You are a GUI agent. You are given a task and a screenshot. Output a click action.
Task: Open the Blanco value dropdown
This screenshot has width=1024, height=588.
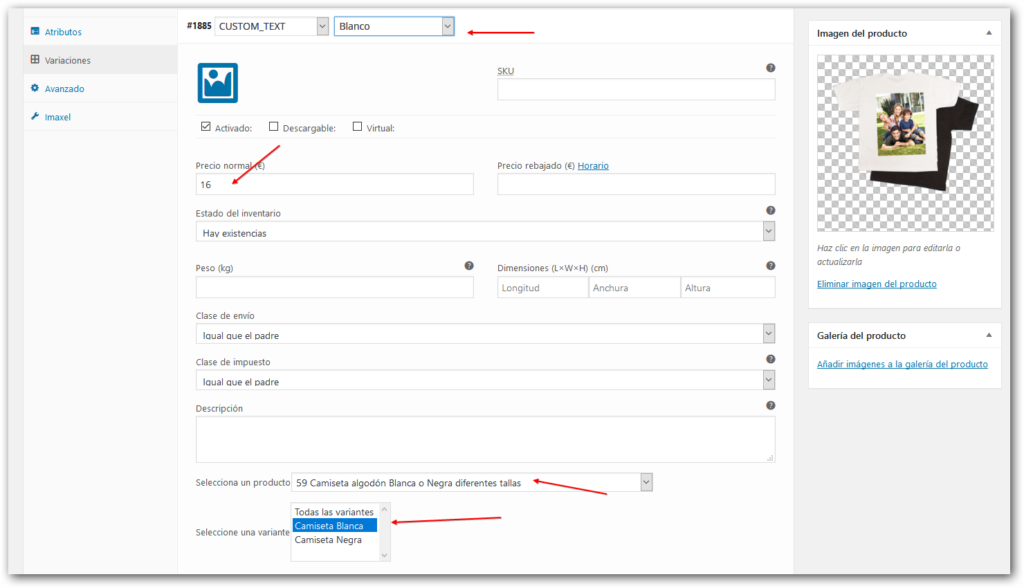click(x=394, y=26)
